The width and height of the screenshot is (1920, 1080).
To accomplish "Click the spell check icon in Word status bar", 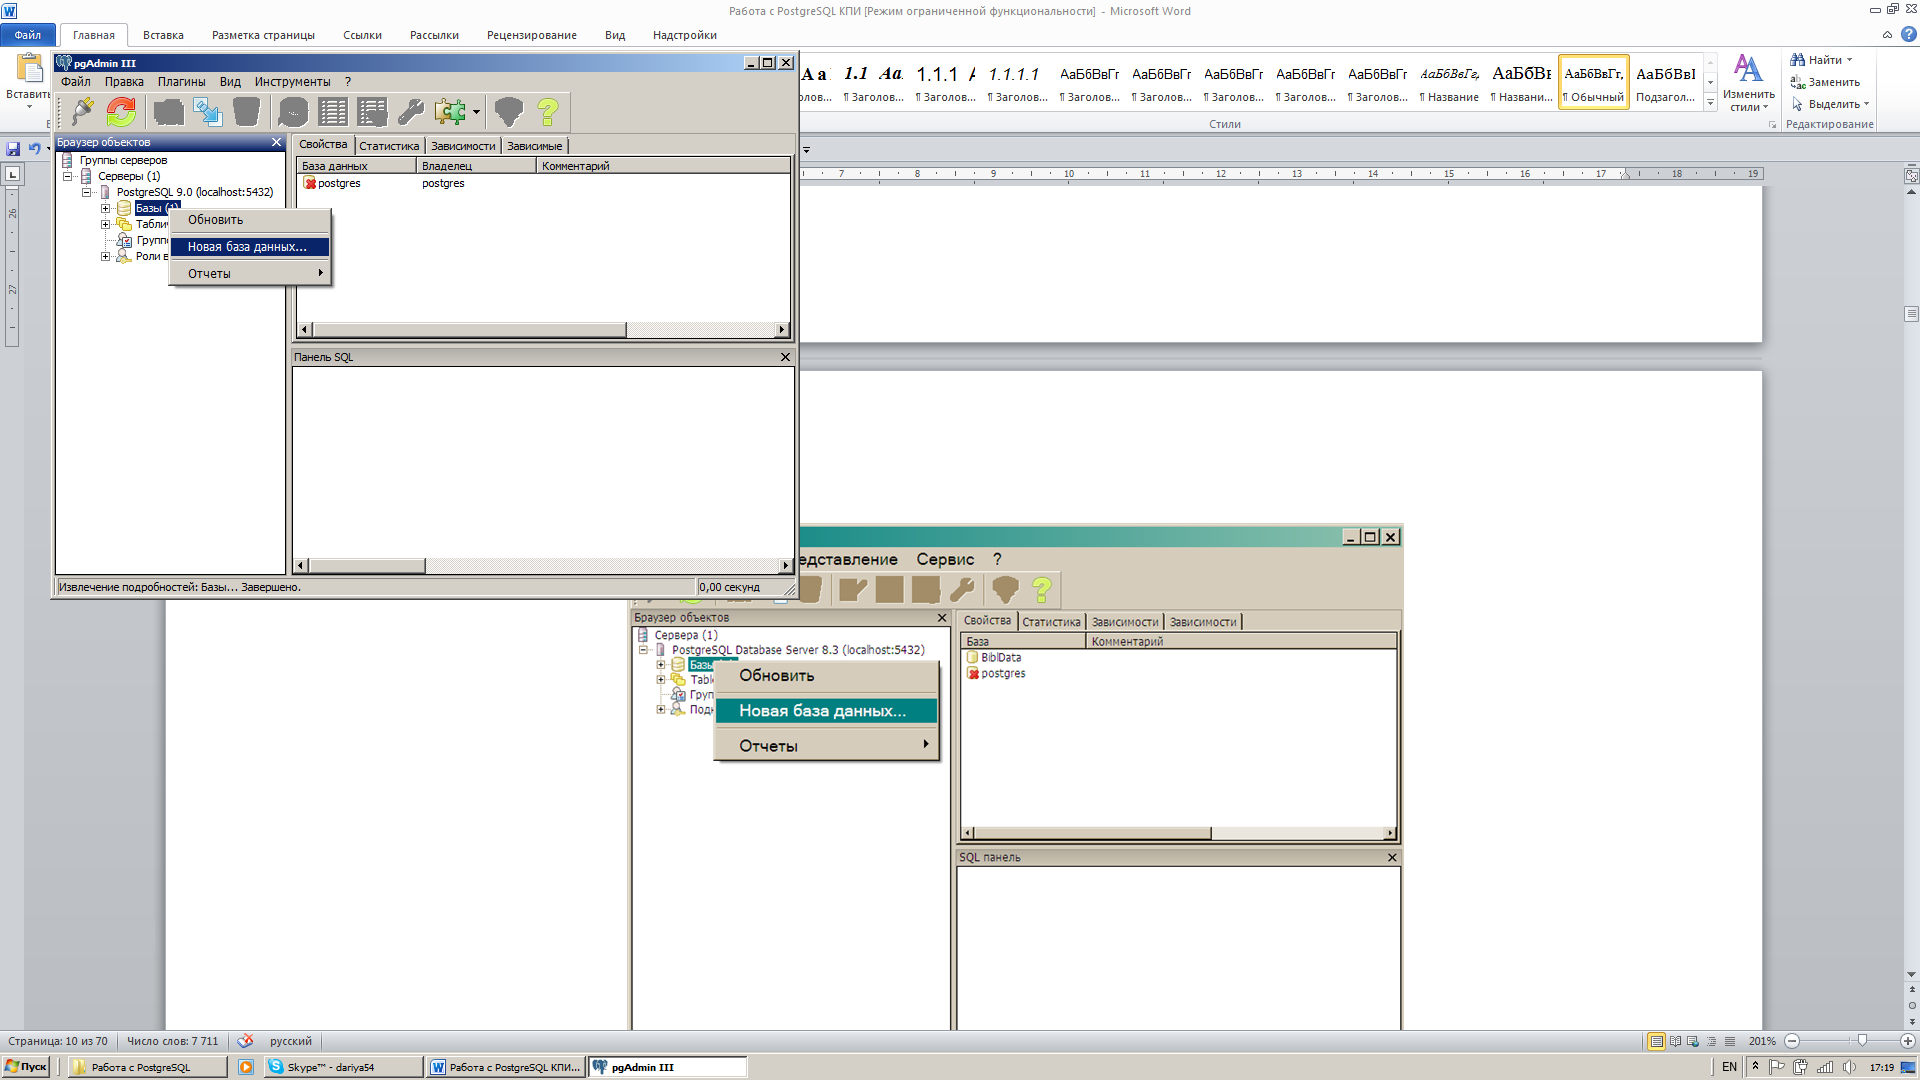I will click(x=245, y=1041).
